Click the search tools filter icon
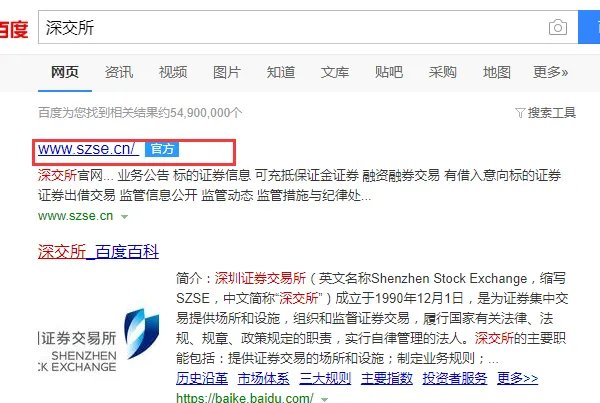This screenshot has height=403, width=600. pyautogui.click(x=520, y=113)
